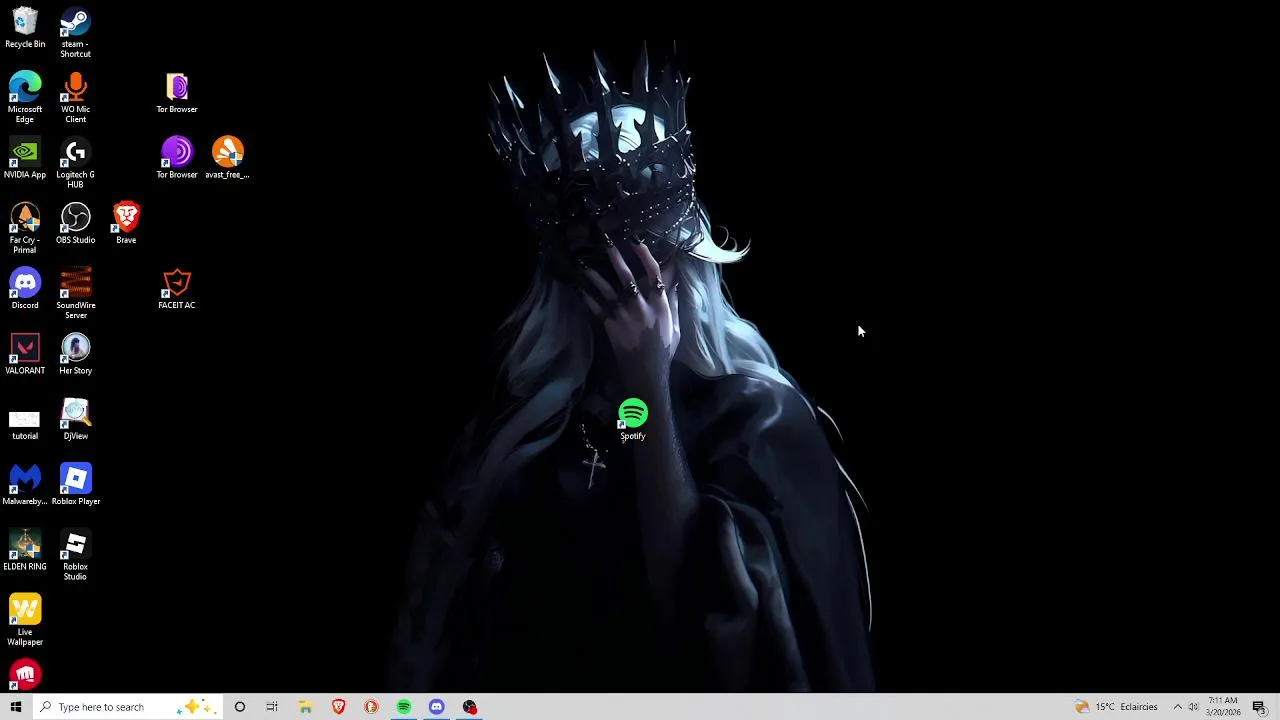Select the OBS Studio desktop icon

coord(75,223)
